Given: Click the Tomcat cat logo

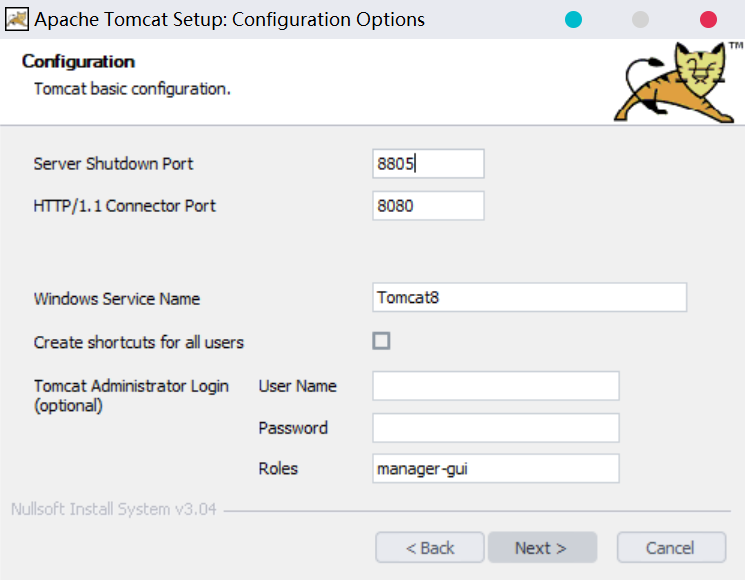Looking at the screenshot, I should pyautogui.click(x=677, y=82).
